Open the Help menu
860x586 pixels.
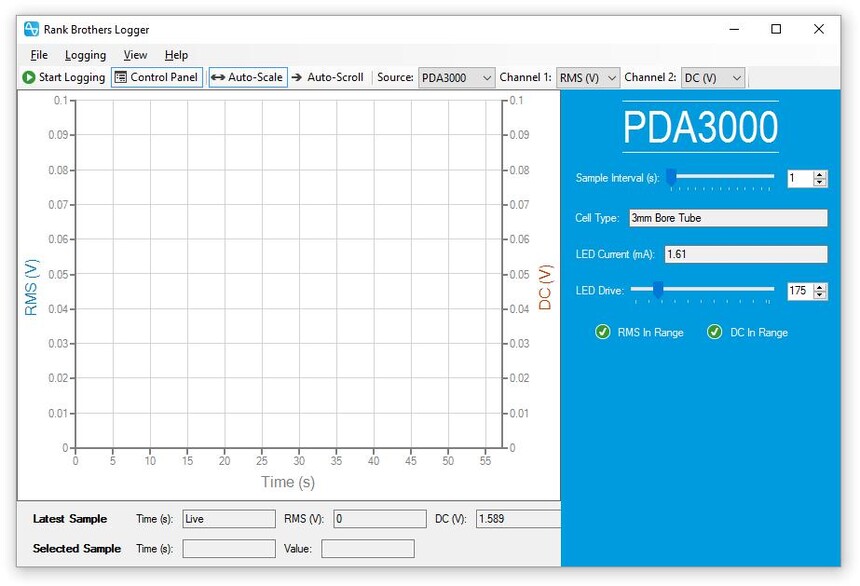176,55
